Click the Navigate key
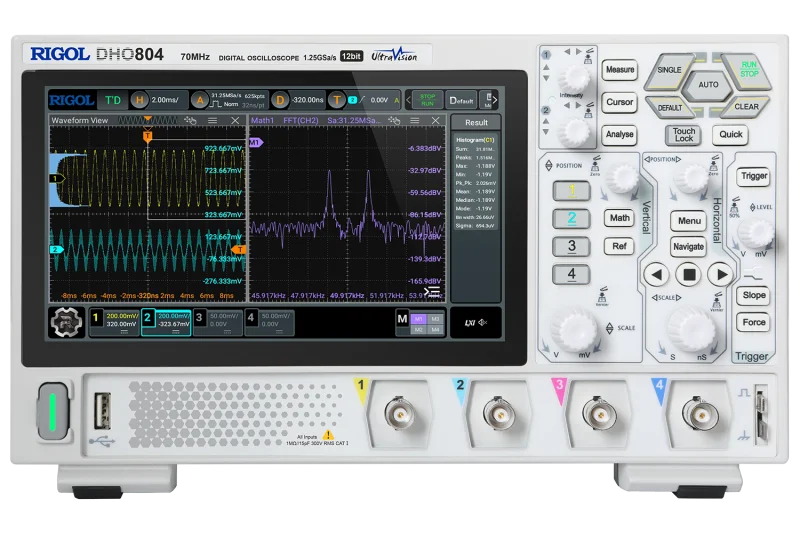 click(688, 247)
